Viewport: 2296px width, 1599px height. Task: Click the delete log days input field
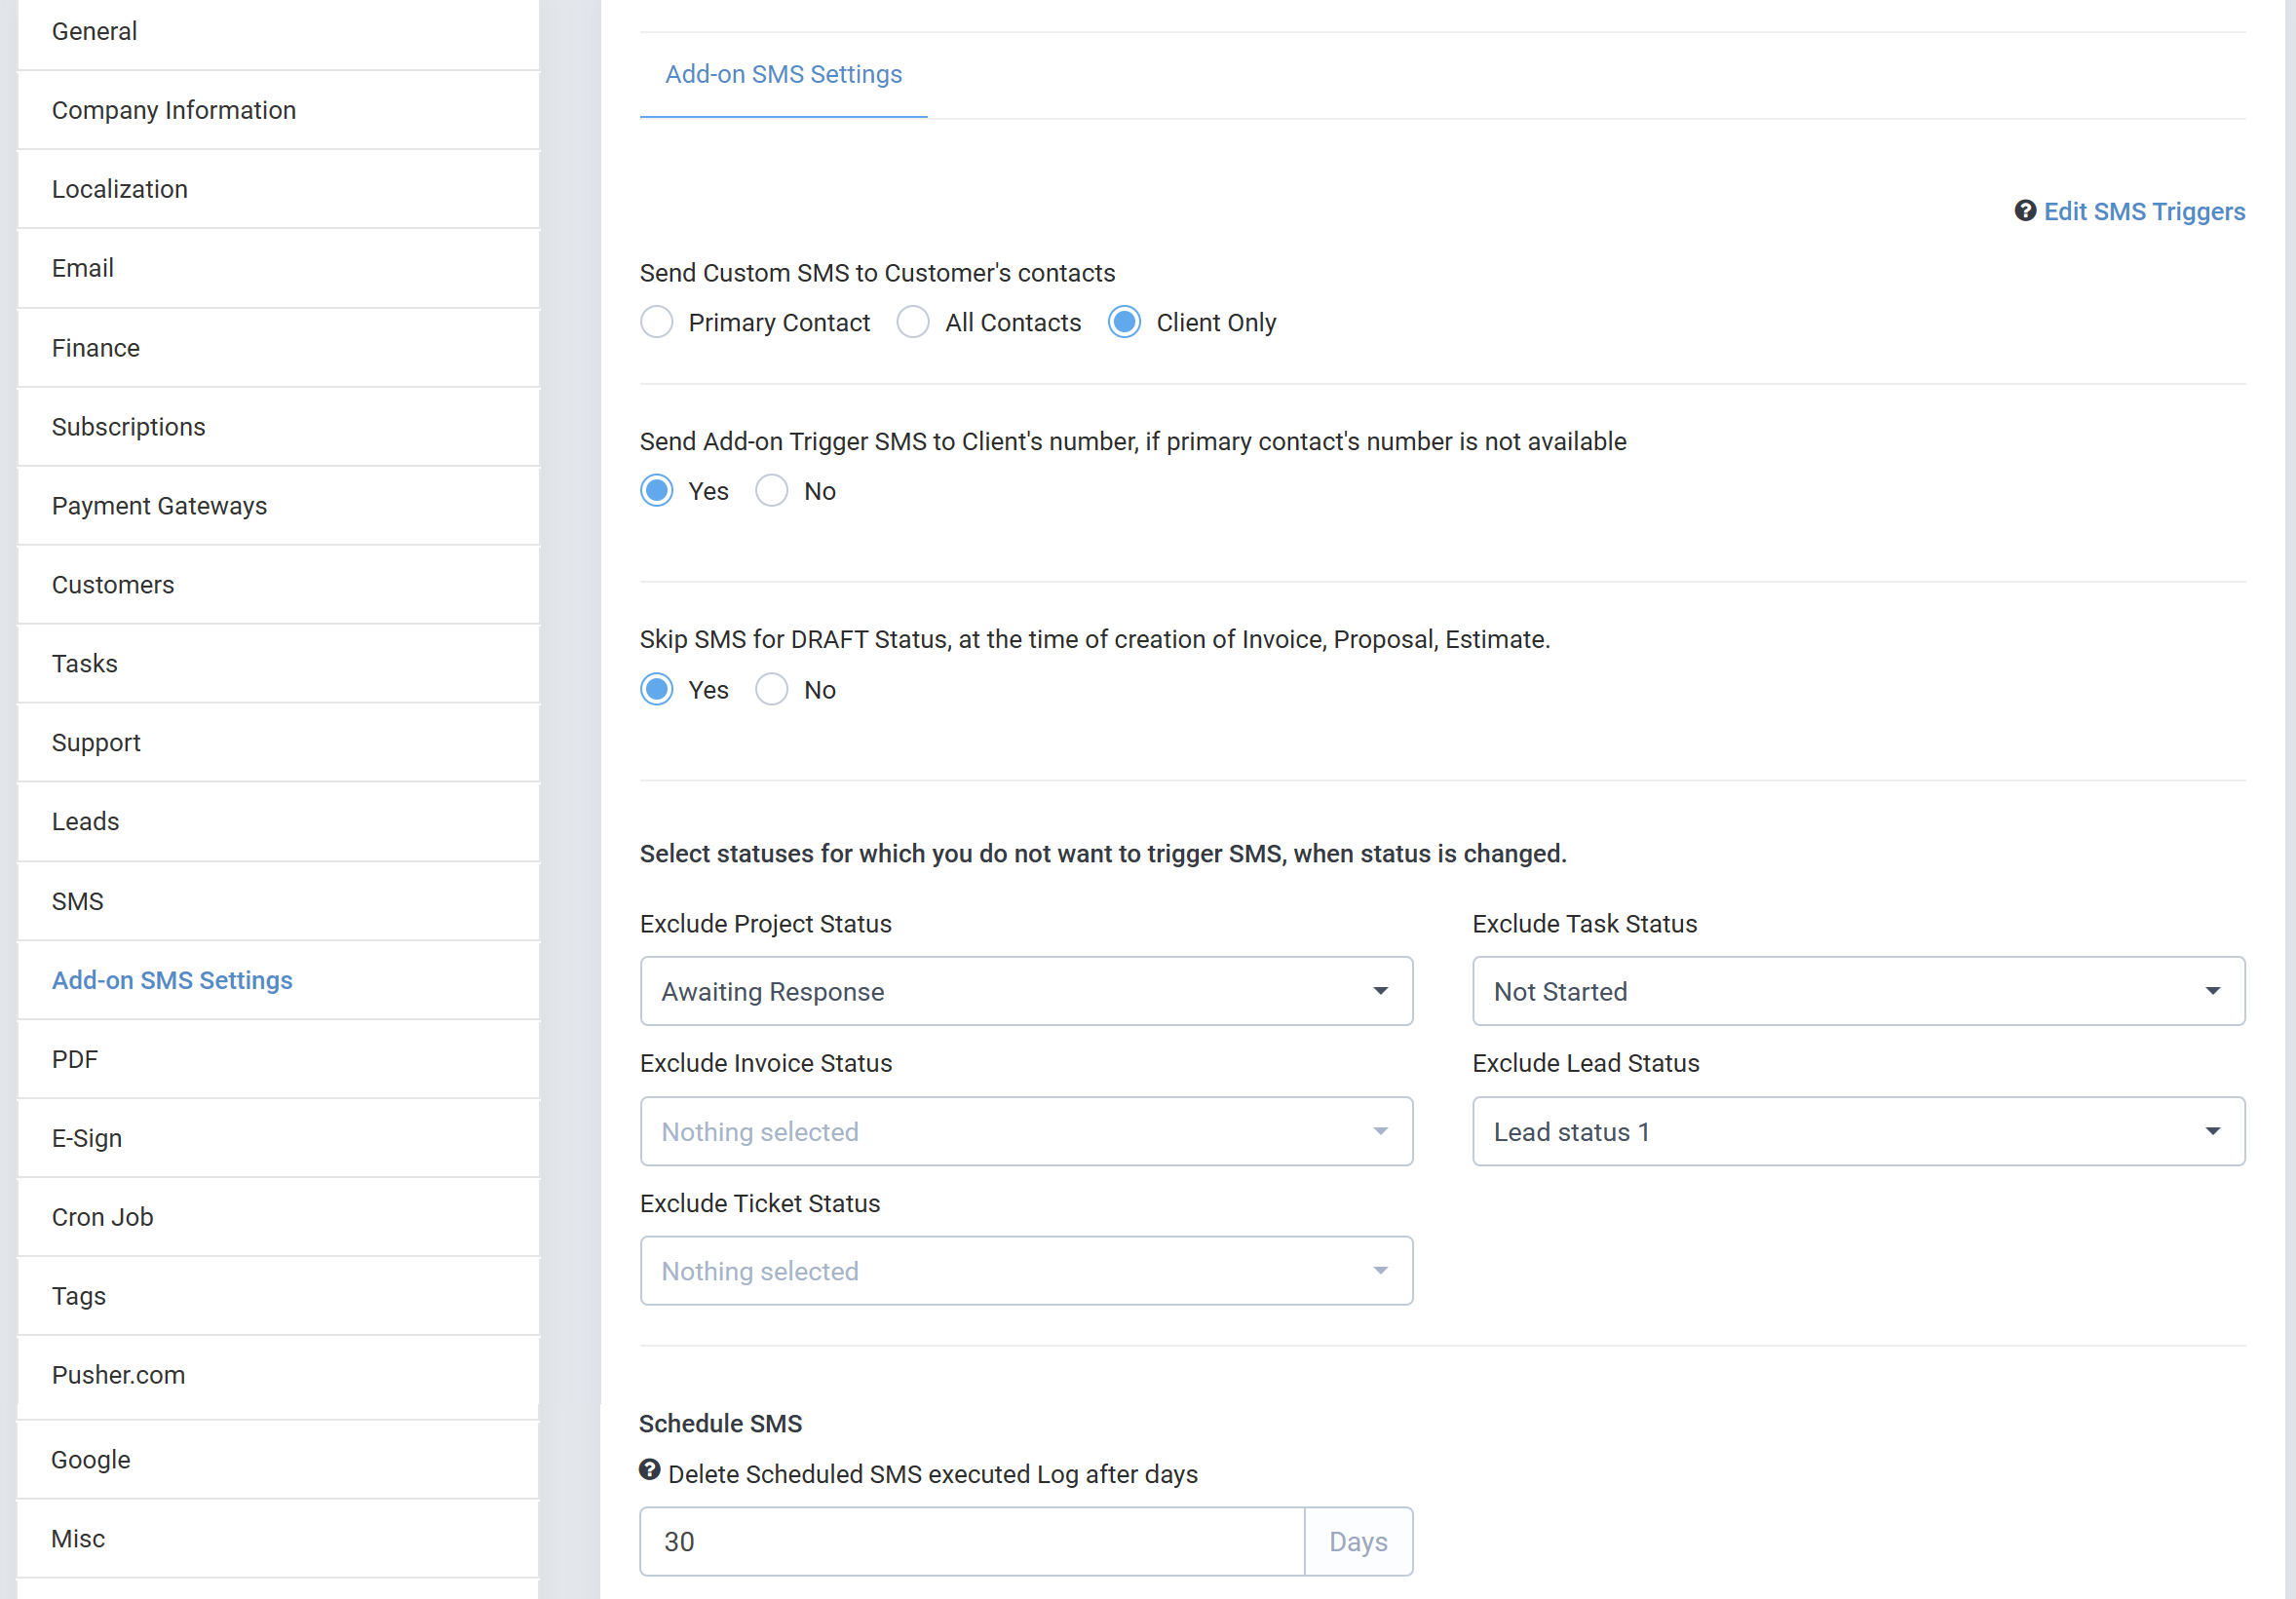pos(971,1541)
